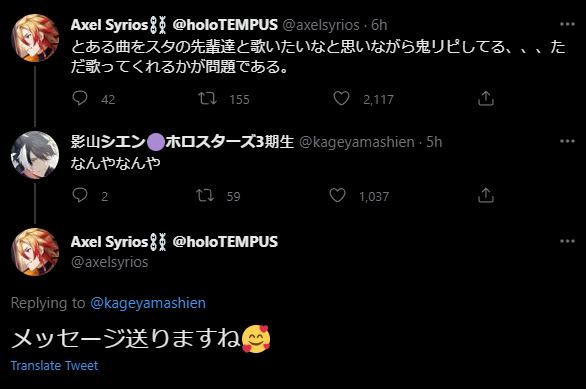Click the 6h timestamp on the top tweet
586x389 pixels.
point(379,25)
